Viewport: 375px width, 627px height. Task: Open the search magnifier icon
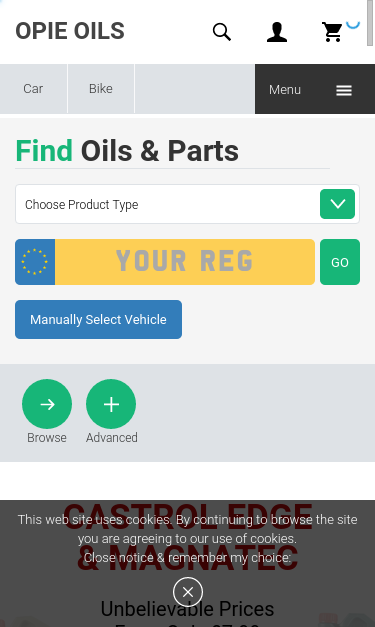coord(221,32)
